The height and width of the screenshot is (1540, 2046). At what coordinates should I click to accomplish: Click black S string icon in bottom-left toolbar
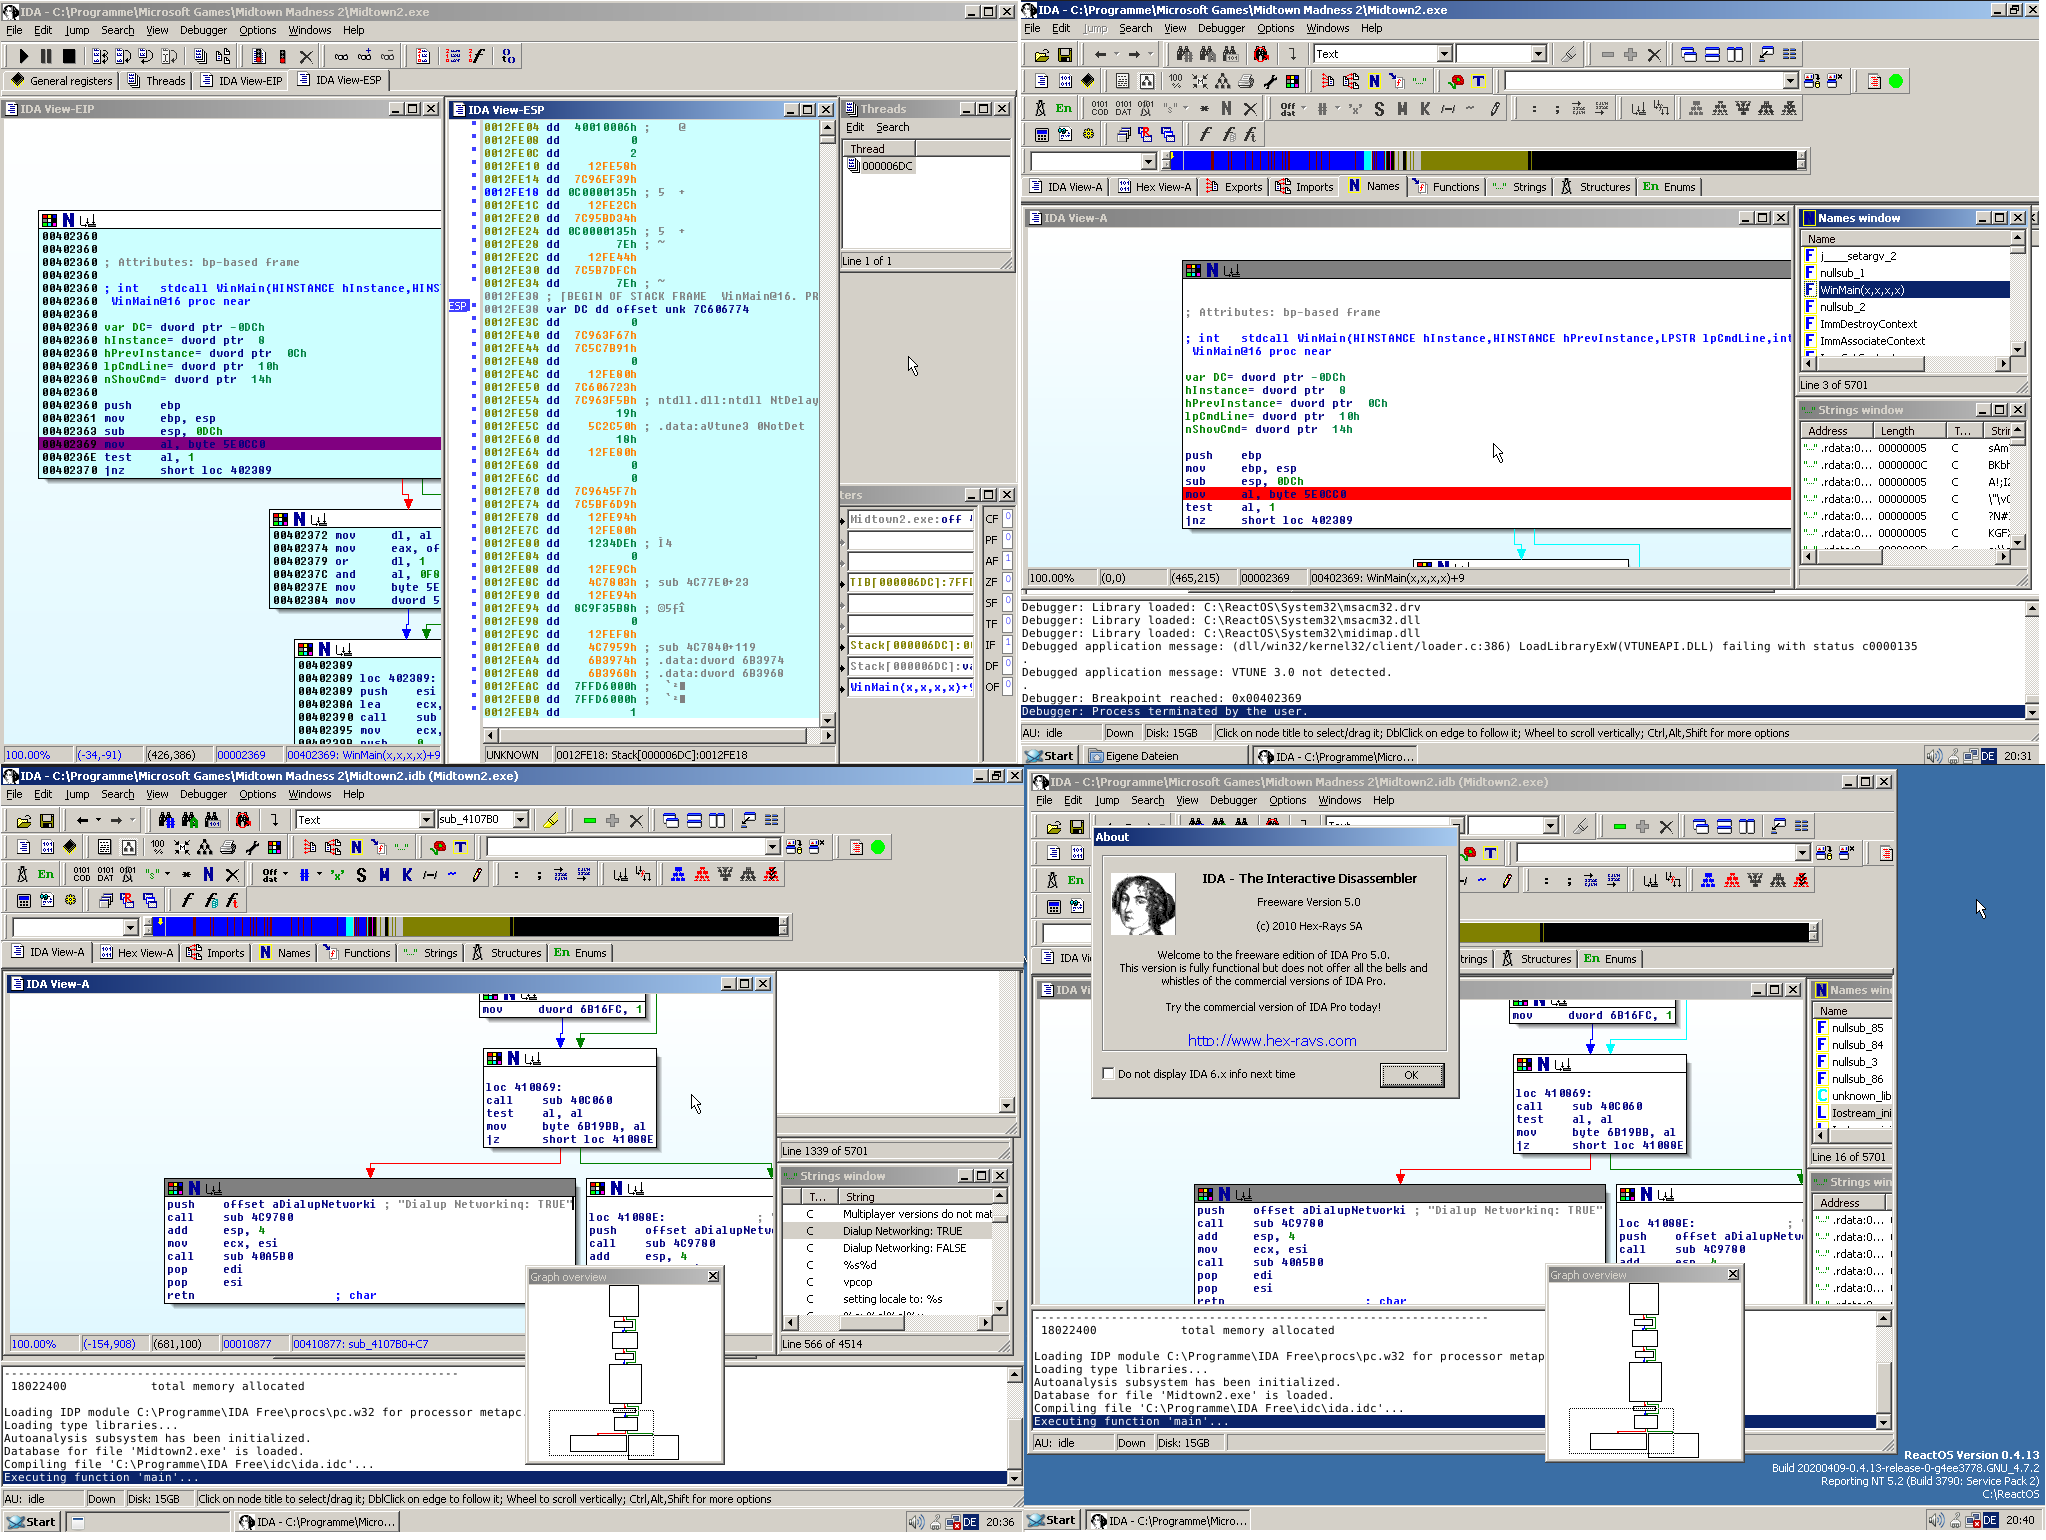tap(361, 874)
